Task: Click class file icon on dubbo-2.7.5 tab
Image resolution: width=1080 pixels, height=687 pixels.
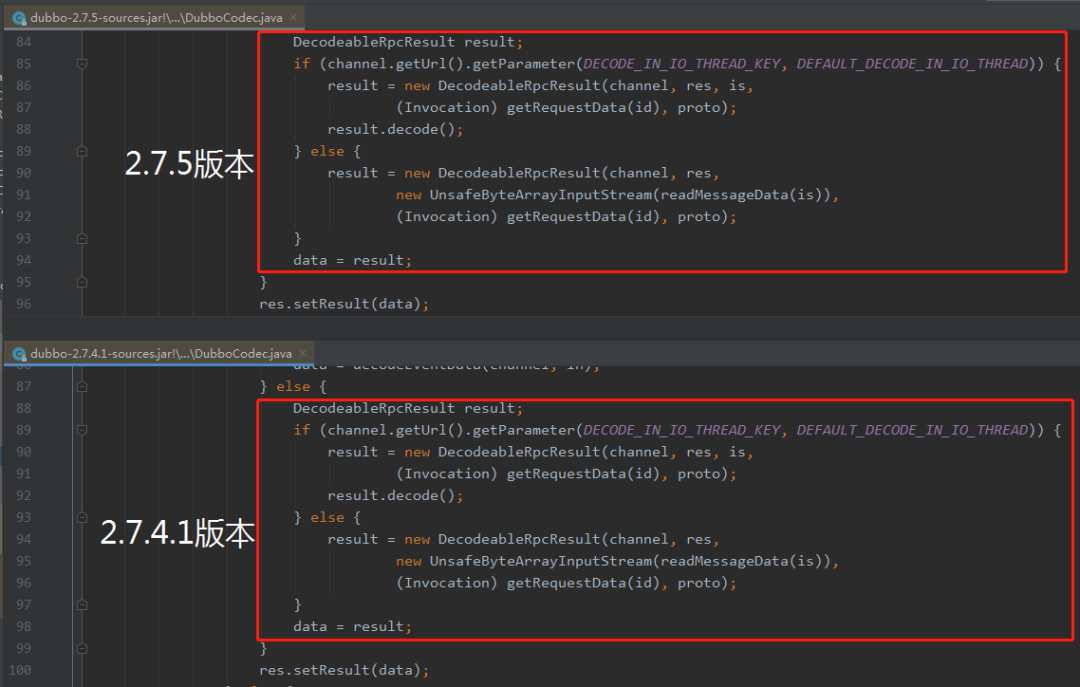Action: (x=19, y=19)
